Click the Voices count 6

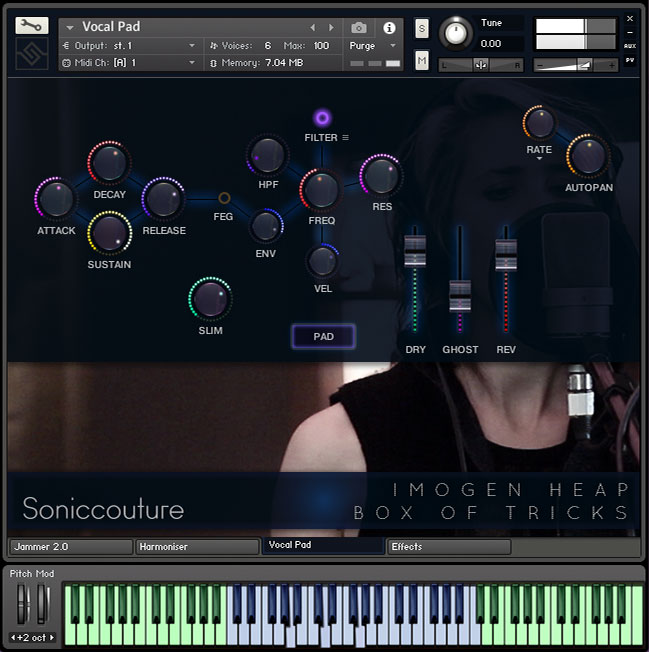[268, 46]
